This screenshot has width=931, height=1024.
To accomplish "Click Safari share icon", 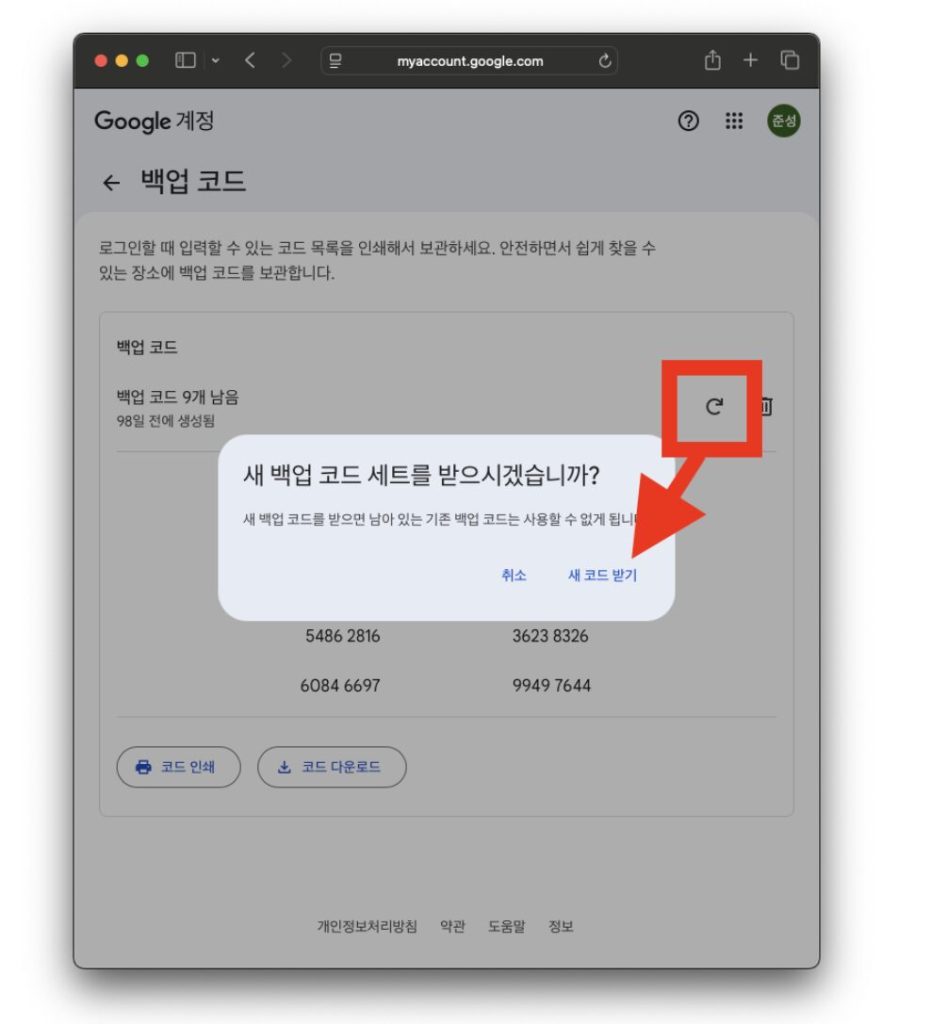I will [x=712, y=61].
